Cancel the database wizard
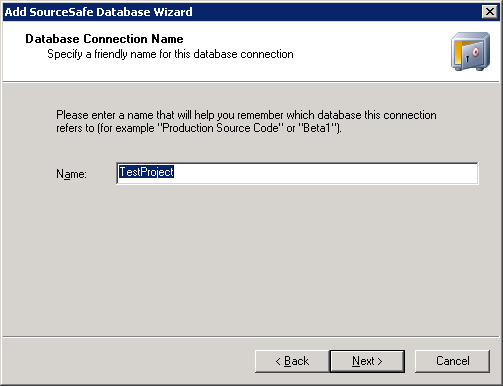503x386 pixels. click(452, 361)
